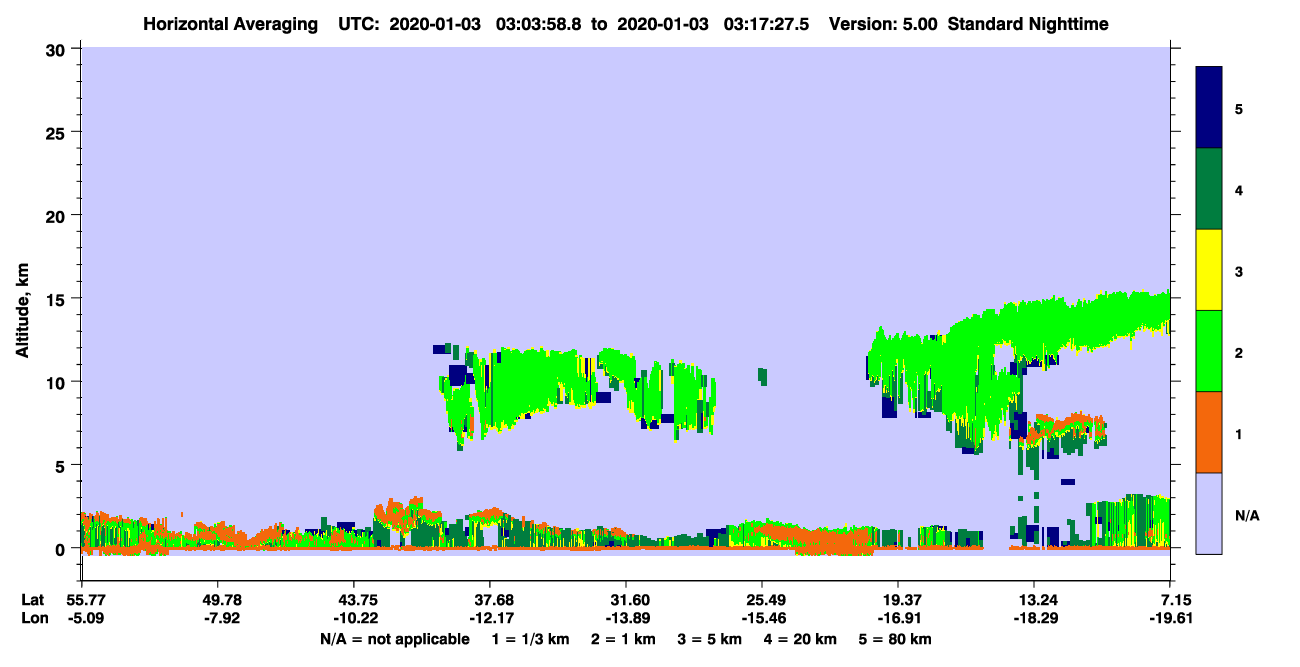Click the 'Altitude, km' axis label
The image size is (1300, 667).
pyautogui.click(x=22, y=312)
